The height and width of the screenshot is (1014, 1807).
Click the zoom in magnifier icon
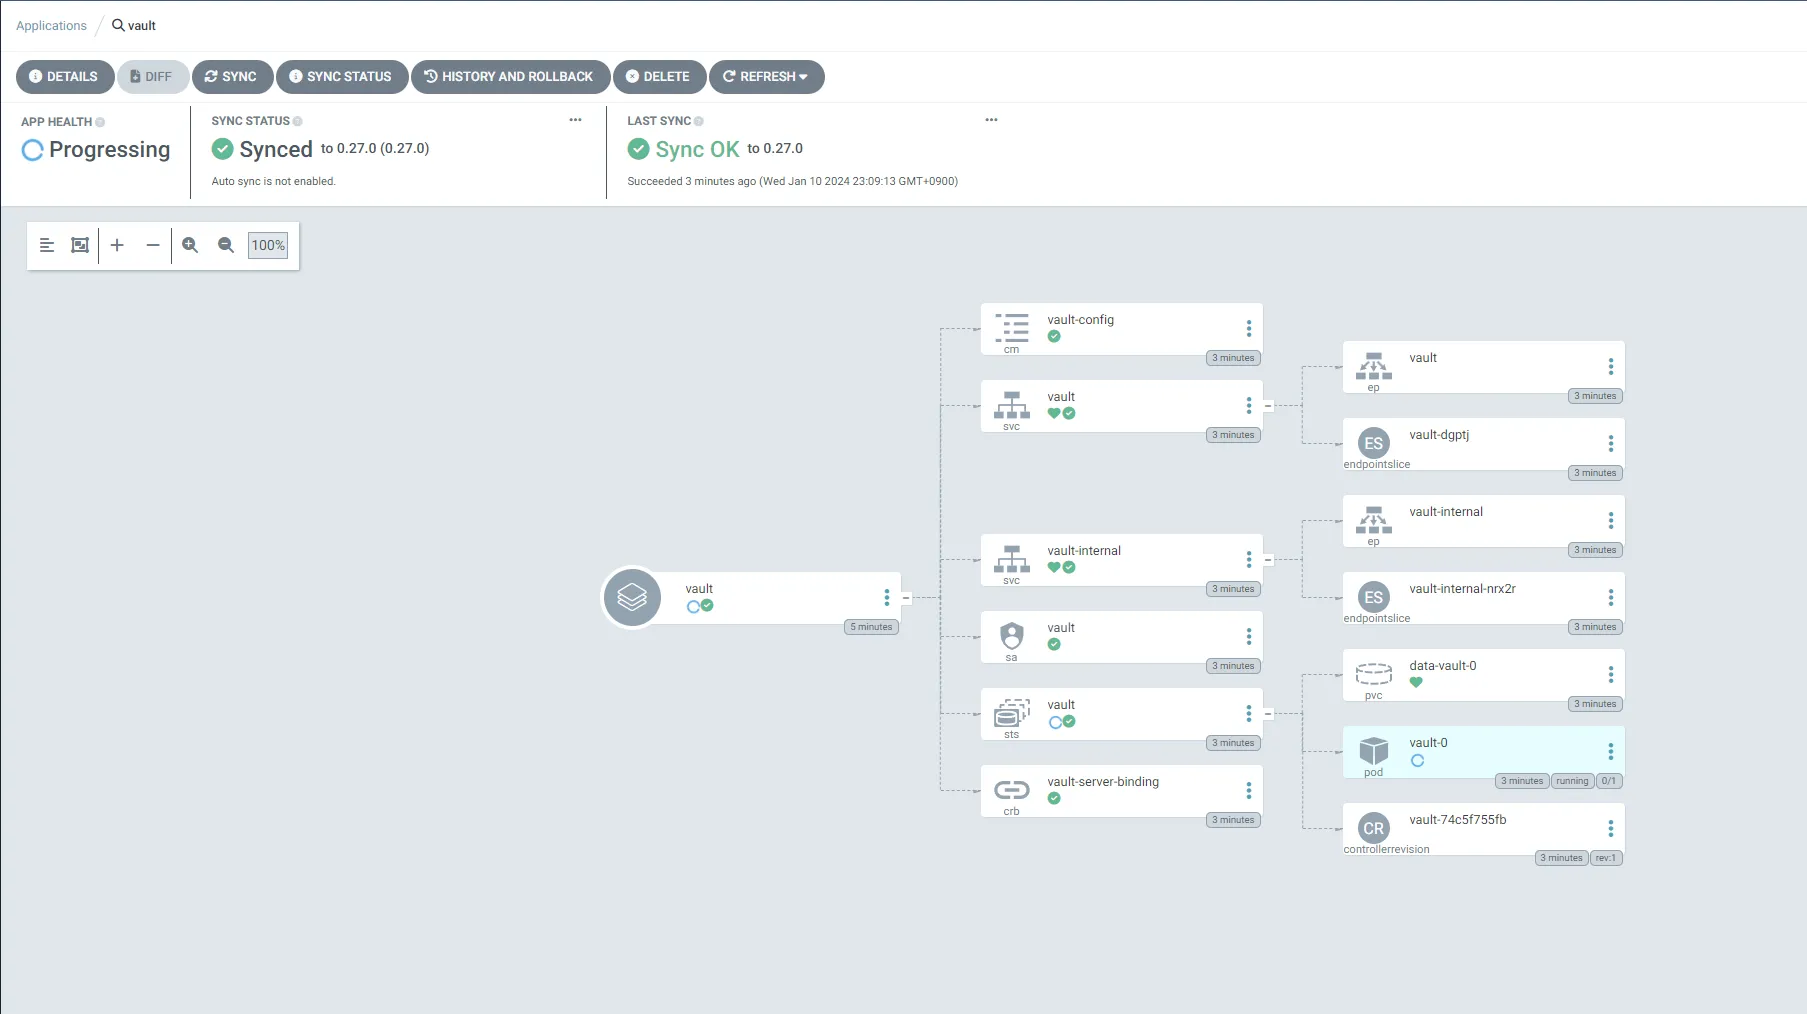pos(190,245)
